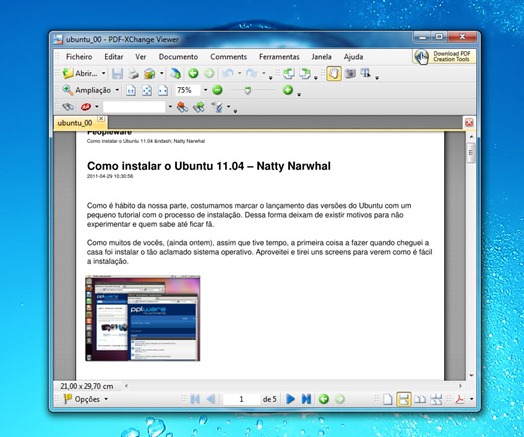Screen dimensions: 524x437
Task: Click the page number field showing 1
Action: click(241, 399)
